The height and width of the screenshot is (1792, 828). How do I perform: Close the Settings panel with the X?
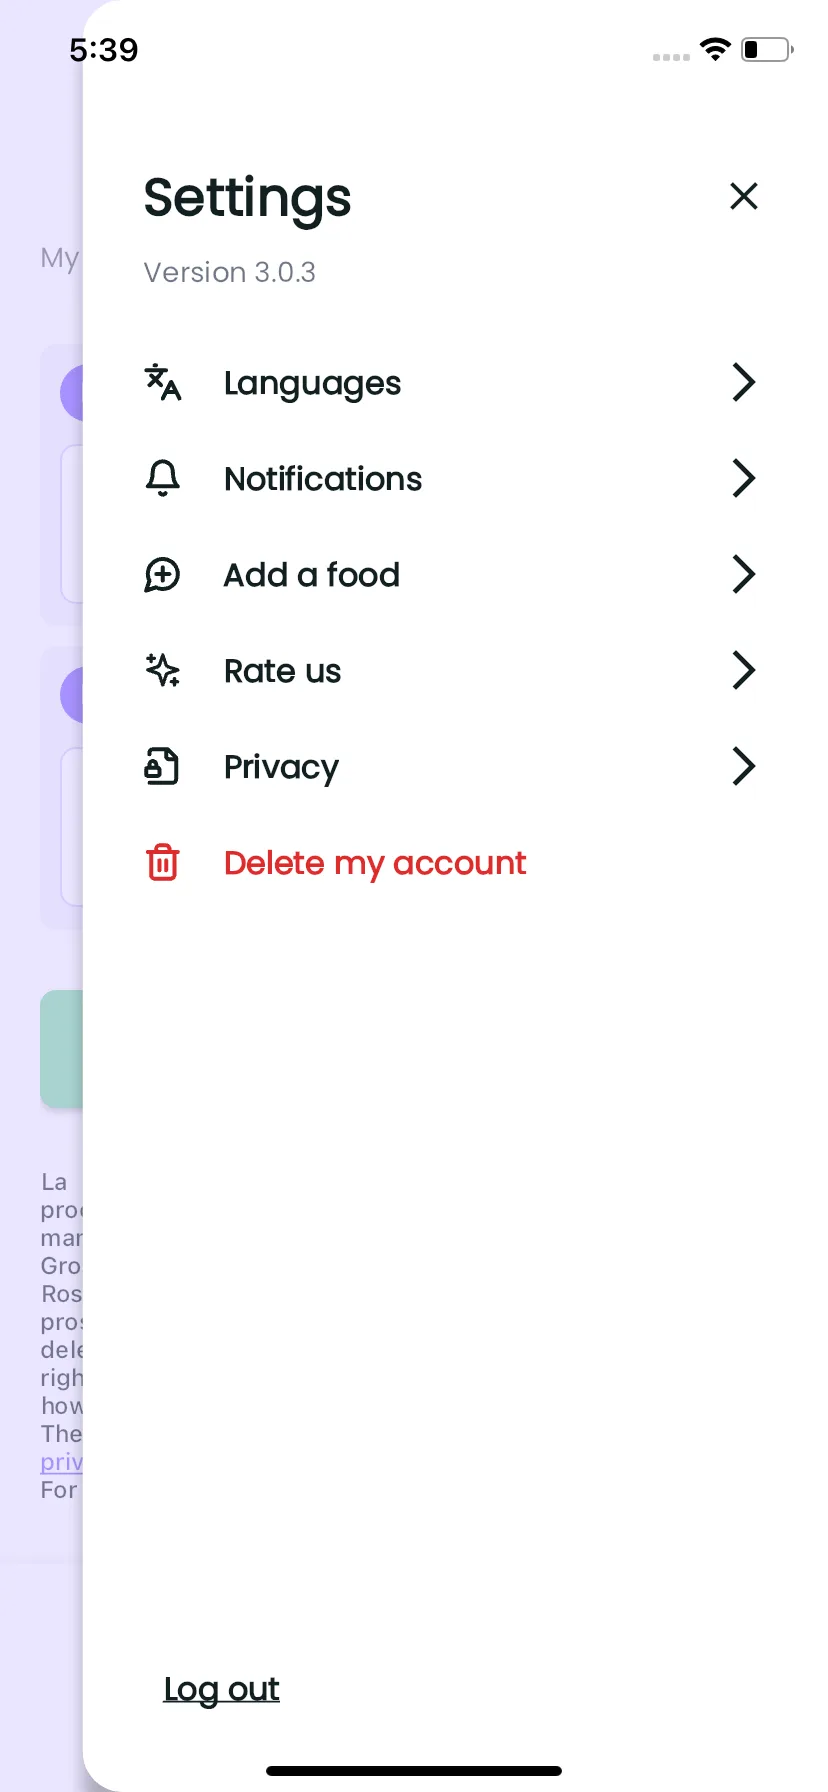tap(744, 196)
